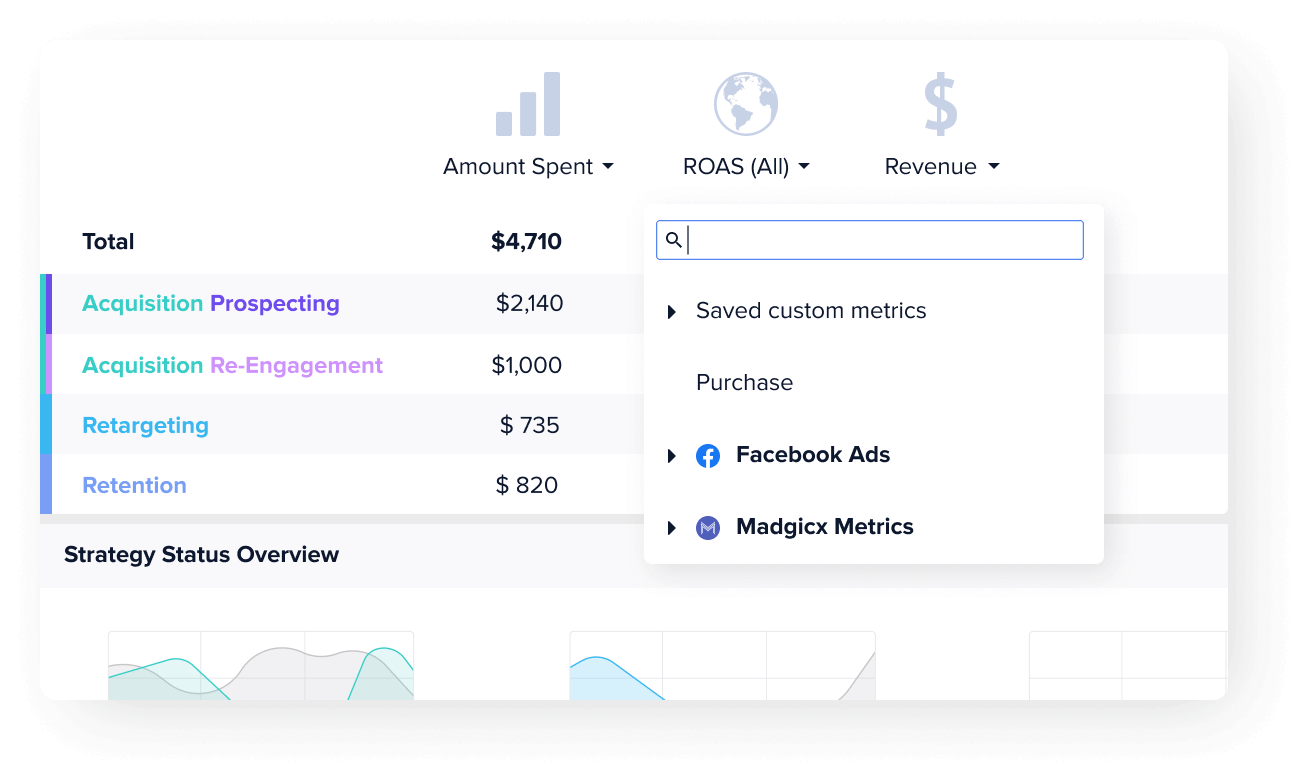1308x780 pixels.
Task: Click the globe icon above ROAS
Action: point(746,104)
